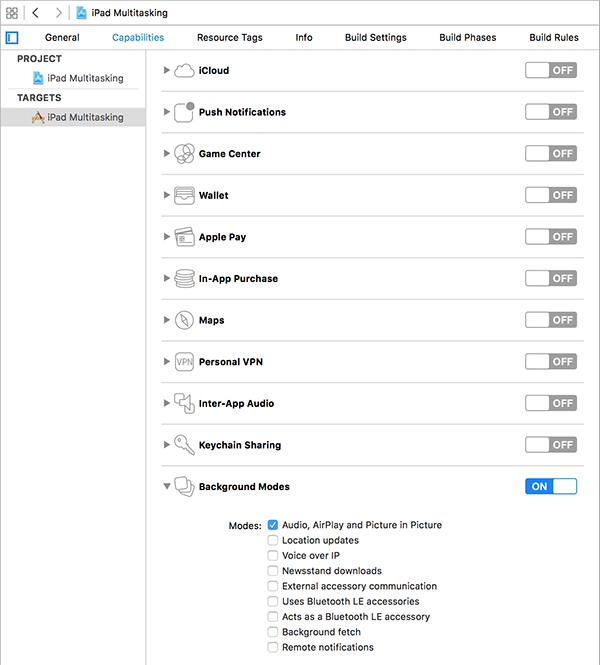600x665 pixels.
Task: Switch to the Build Settings tab
Action: tap(376, 37)
